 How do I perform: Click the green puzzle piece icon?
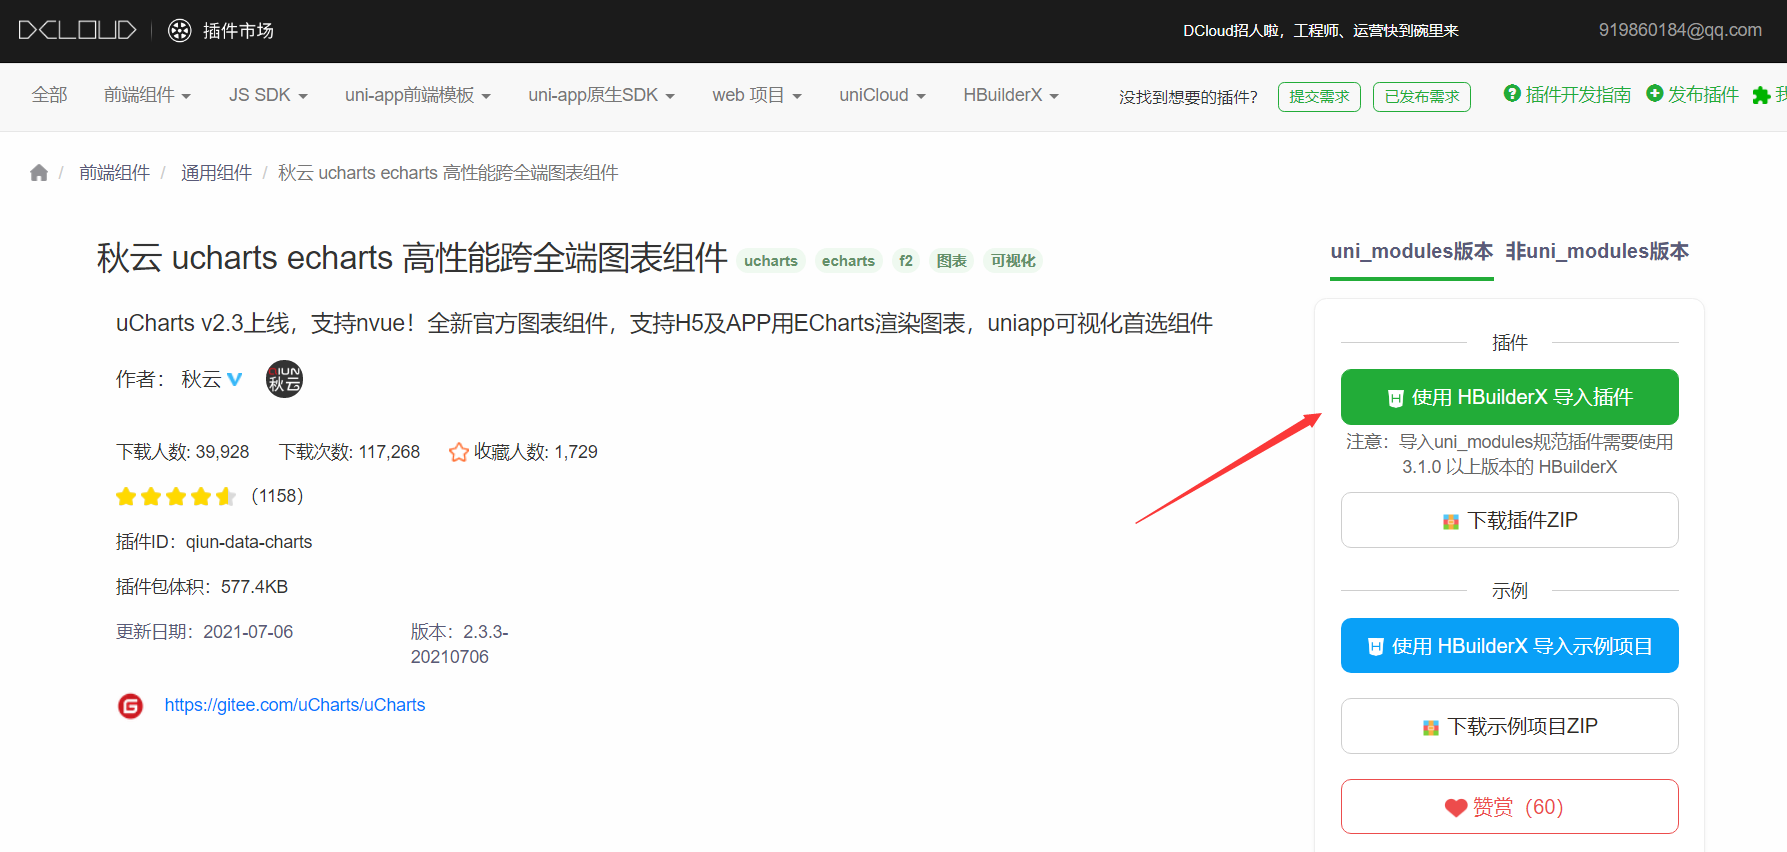[1762, 96]
